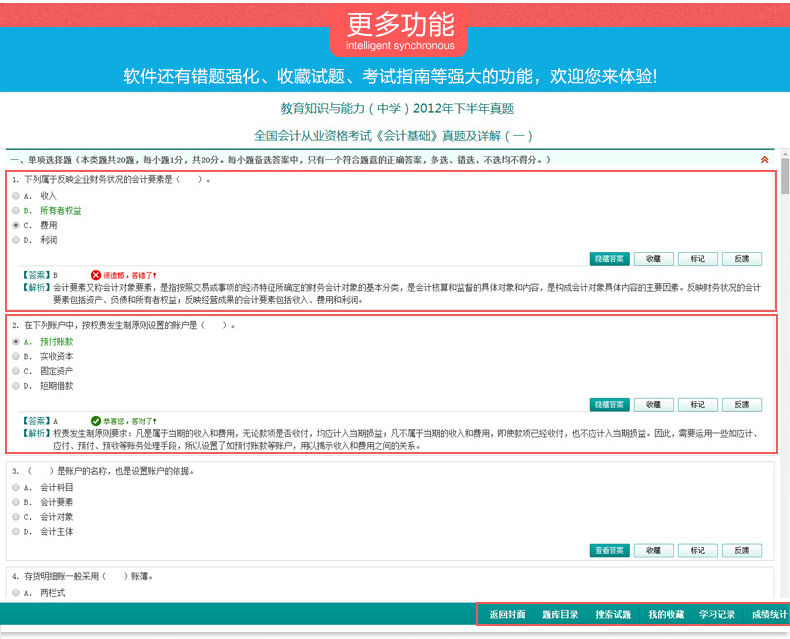Select option A 两栏式 for question 4
Viewport: 790px width, 639px height.
(x=15, y=593)
